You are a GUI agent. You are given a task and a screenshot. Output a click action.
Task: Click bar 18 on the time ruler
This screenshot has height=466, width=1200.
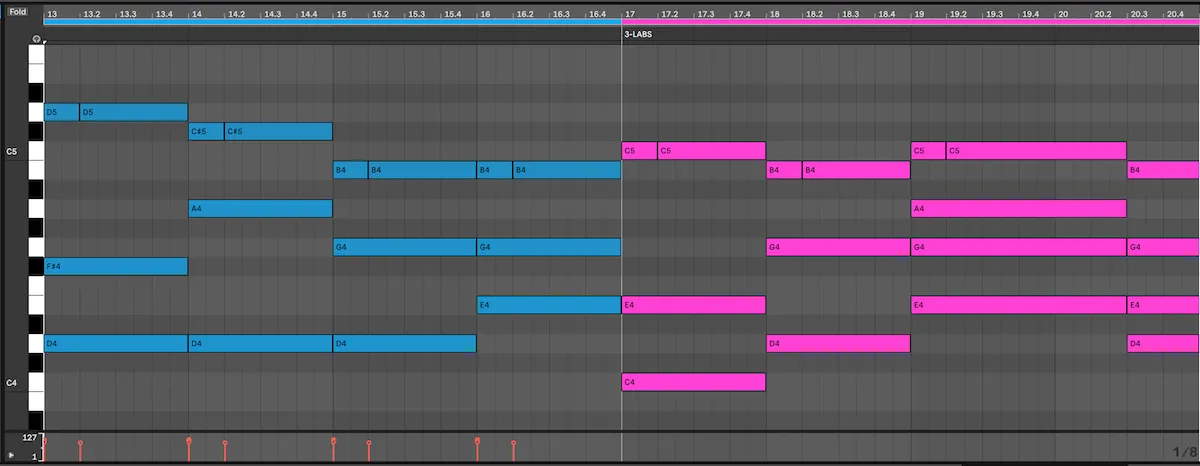(773, 15)
